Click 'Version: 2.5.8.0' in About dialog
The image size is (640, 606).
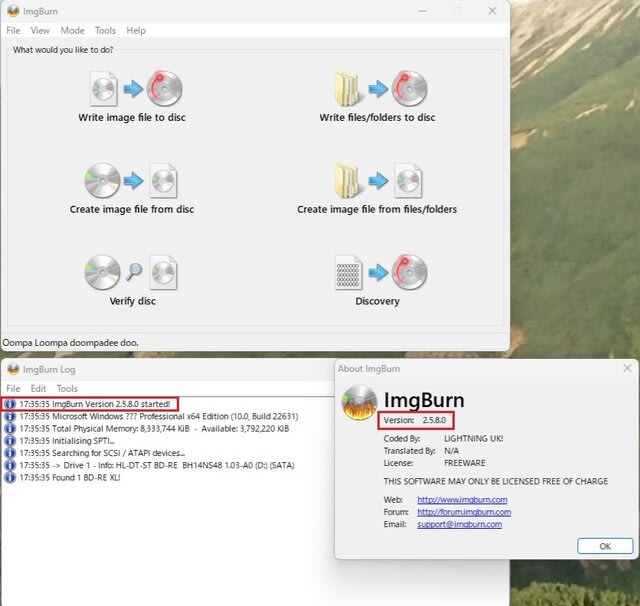(x=415, y=420)
